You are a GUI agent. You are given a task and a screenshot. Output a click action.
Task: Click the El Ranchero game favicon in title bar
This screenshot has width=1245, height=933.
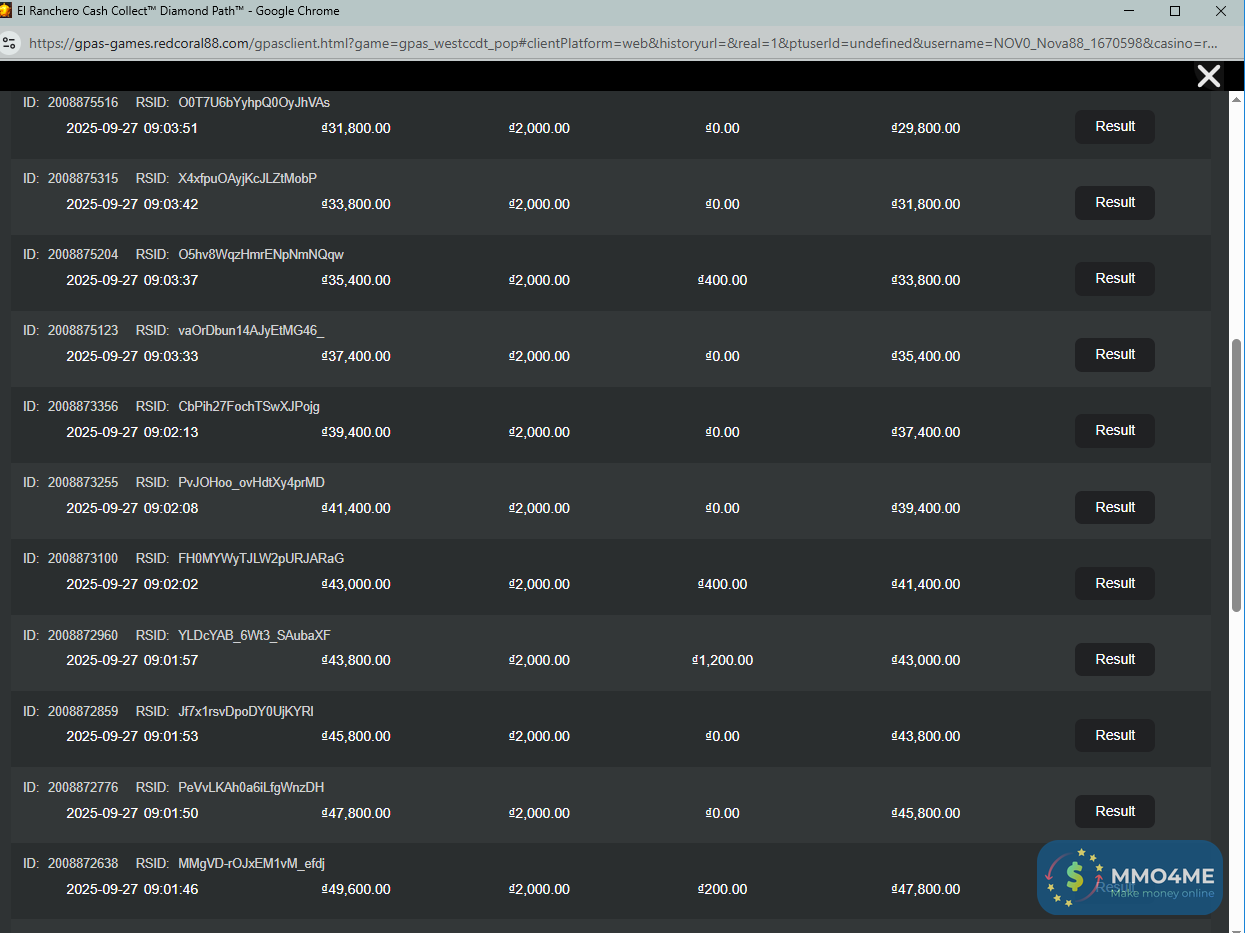pos(7,11)
